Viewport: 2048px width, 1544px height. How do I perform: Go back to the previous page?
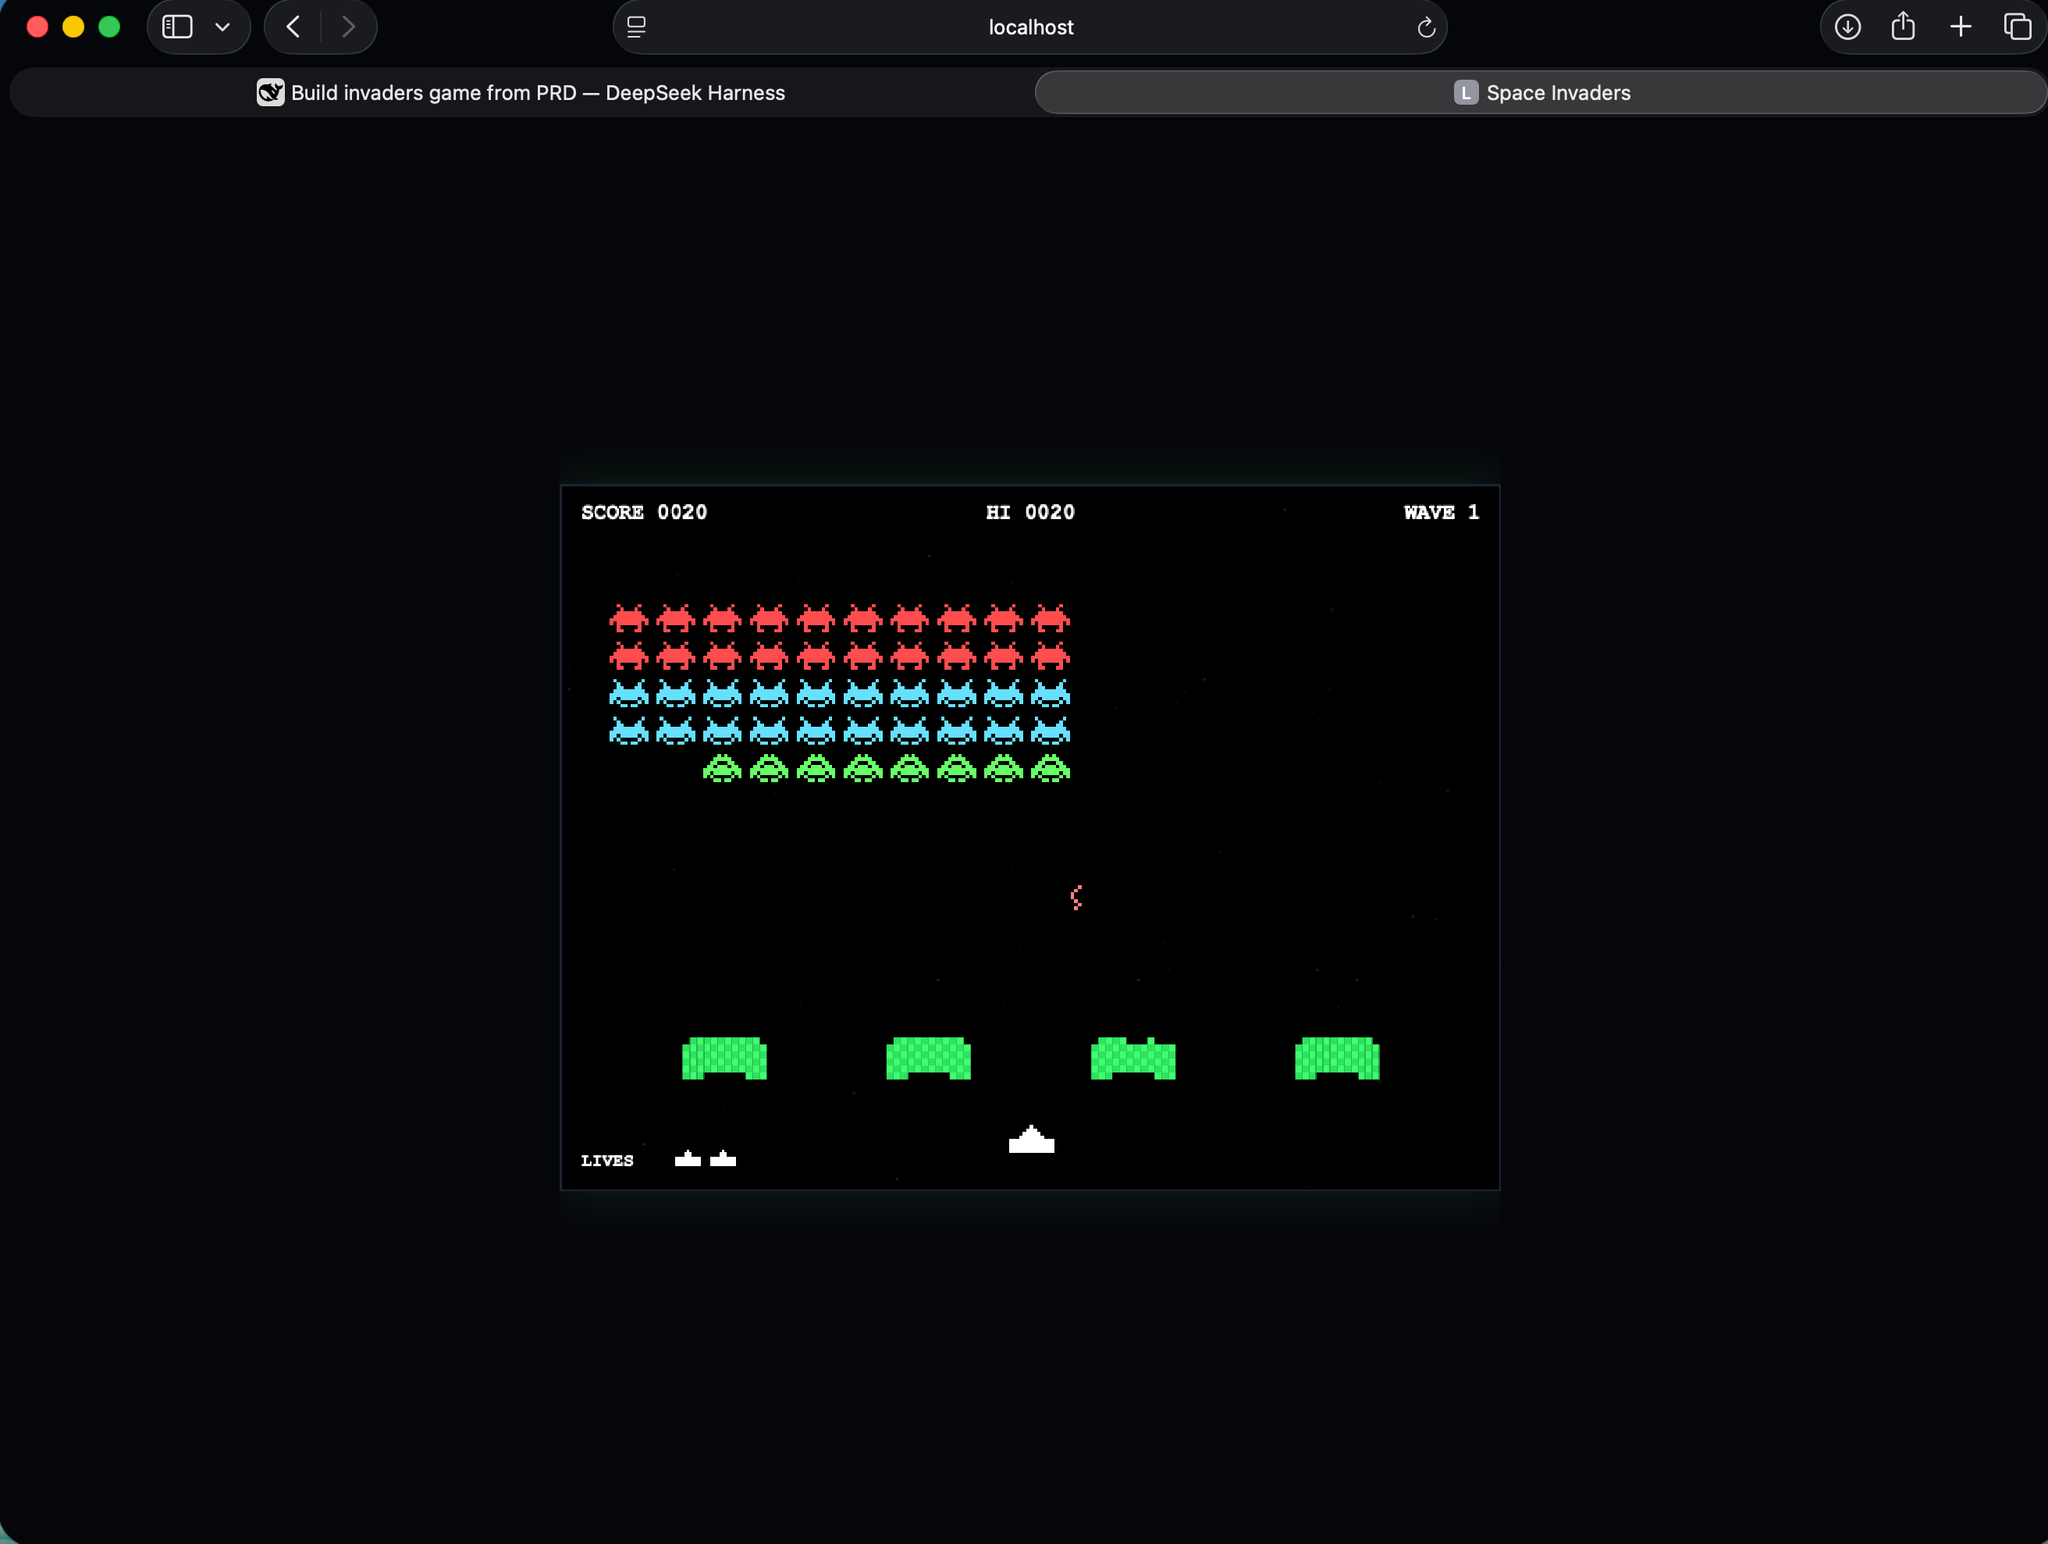pos(293,27)
